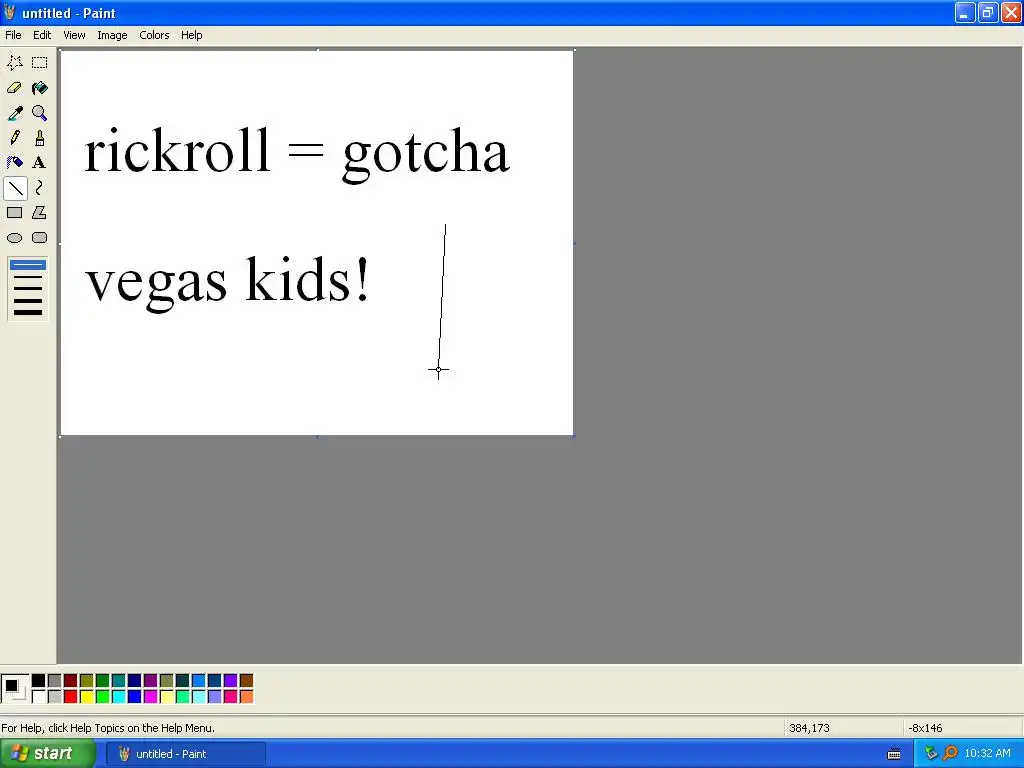Screen dimensions: 1024x768
Task: Click the 'For Help, click Help Topics' status text
Action: point(108,728)
